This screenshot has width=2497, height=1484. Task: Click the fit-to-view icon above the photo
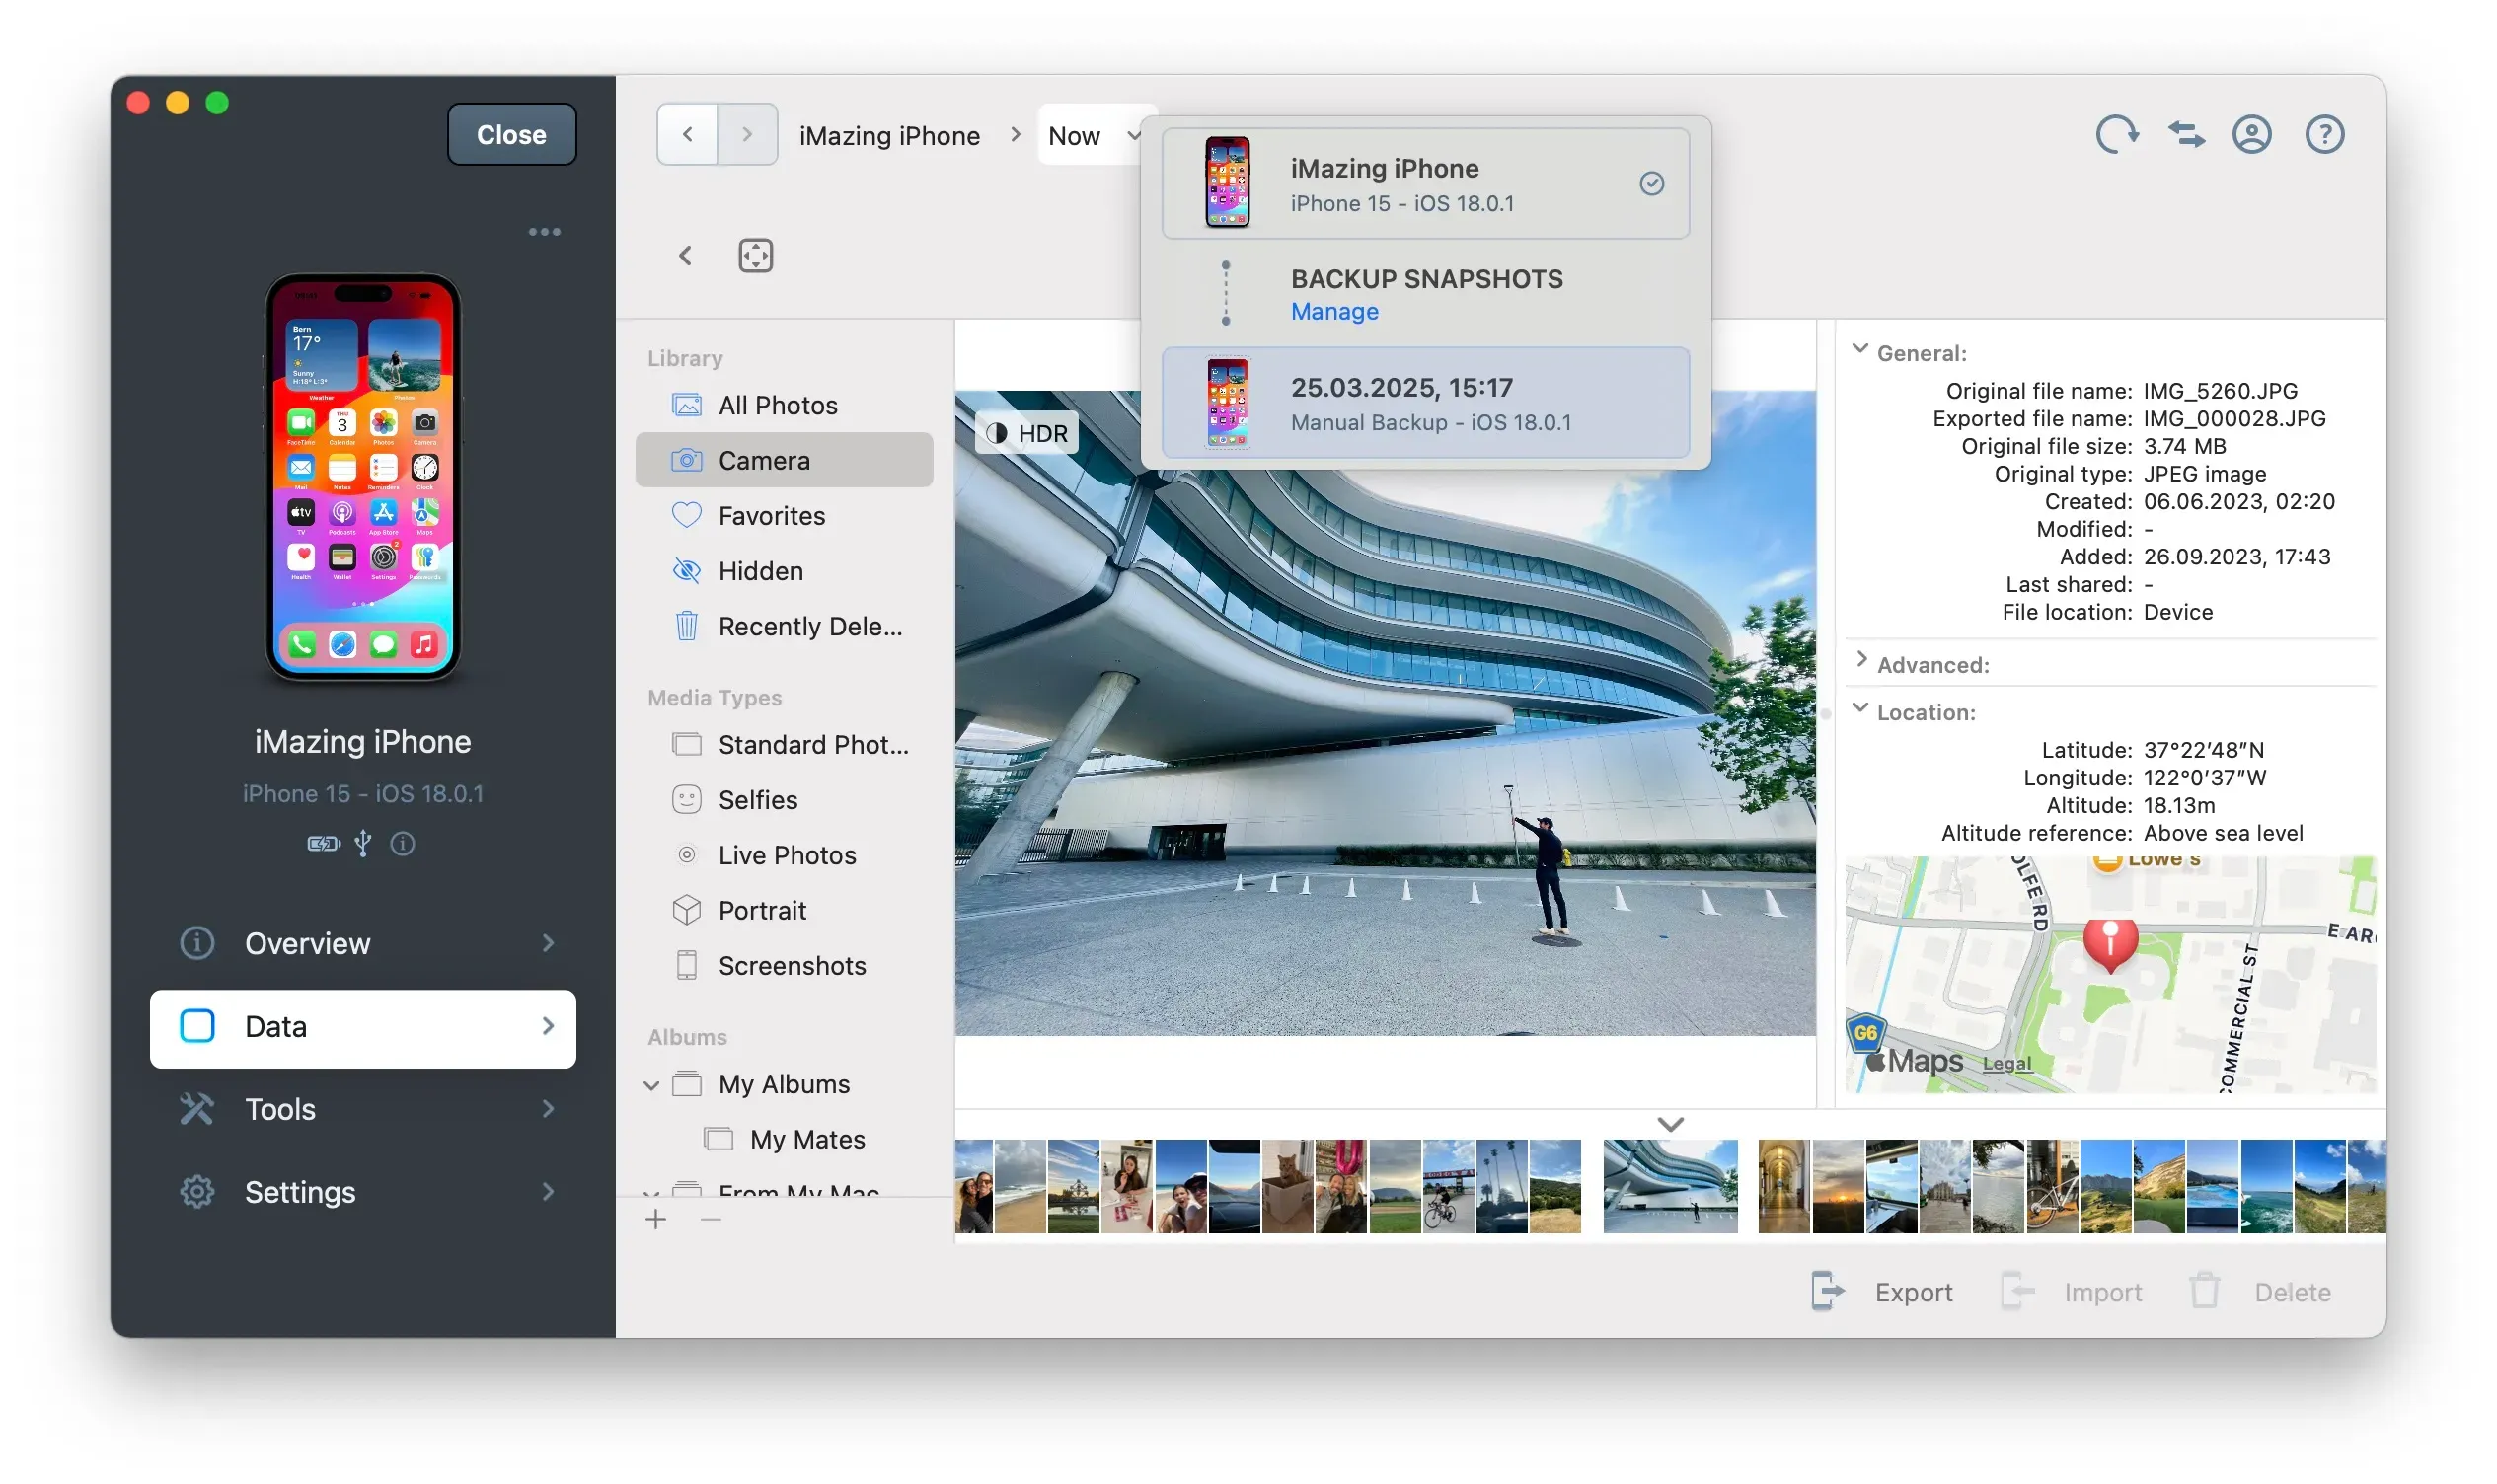click(755, 256)
